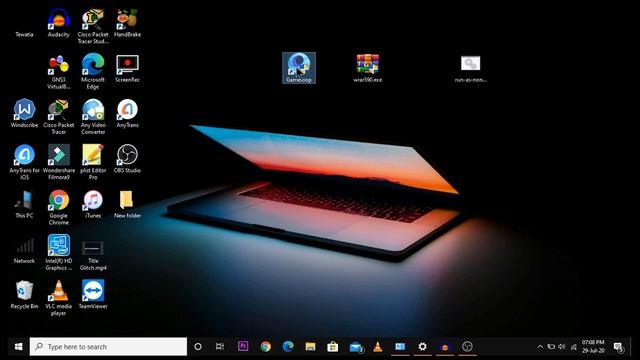Open Any Video Converter shortcut
Screen dimensions: 640x360
93,117
